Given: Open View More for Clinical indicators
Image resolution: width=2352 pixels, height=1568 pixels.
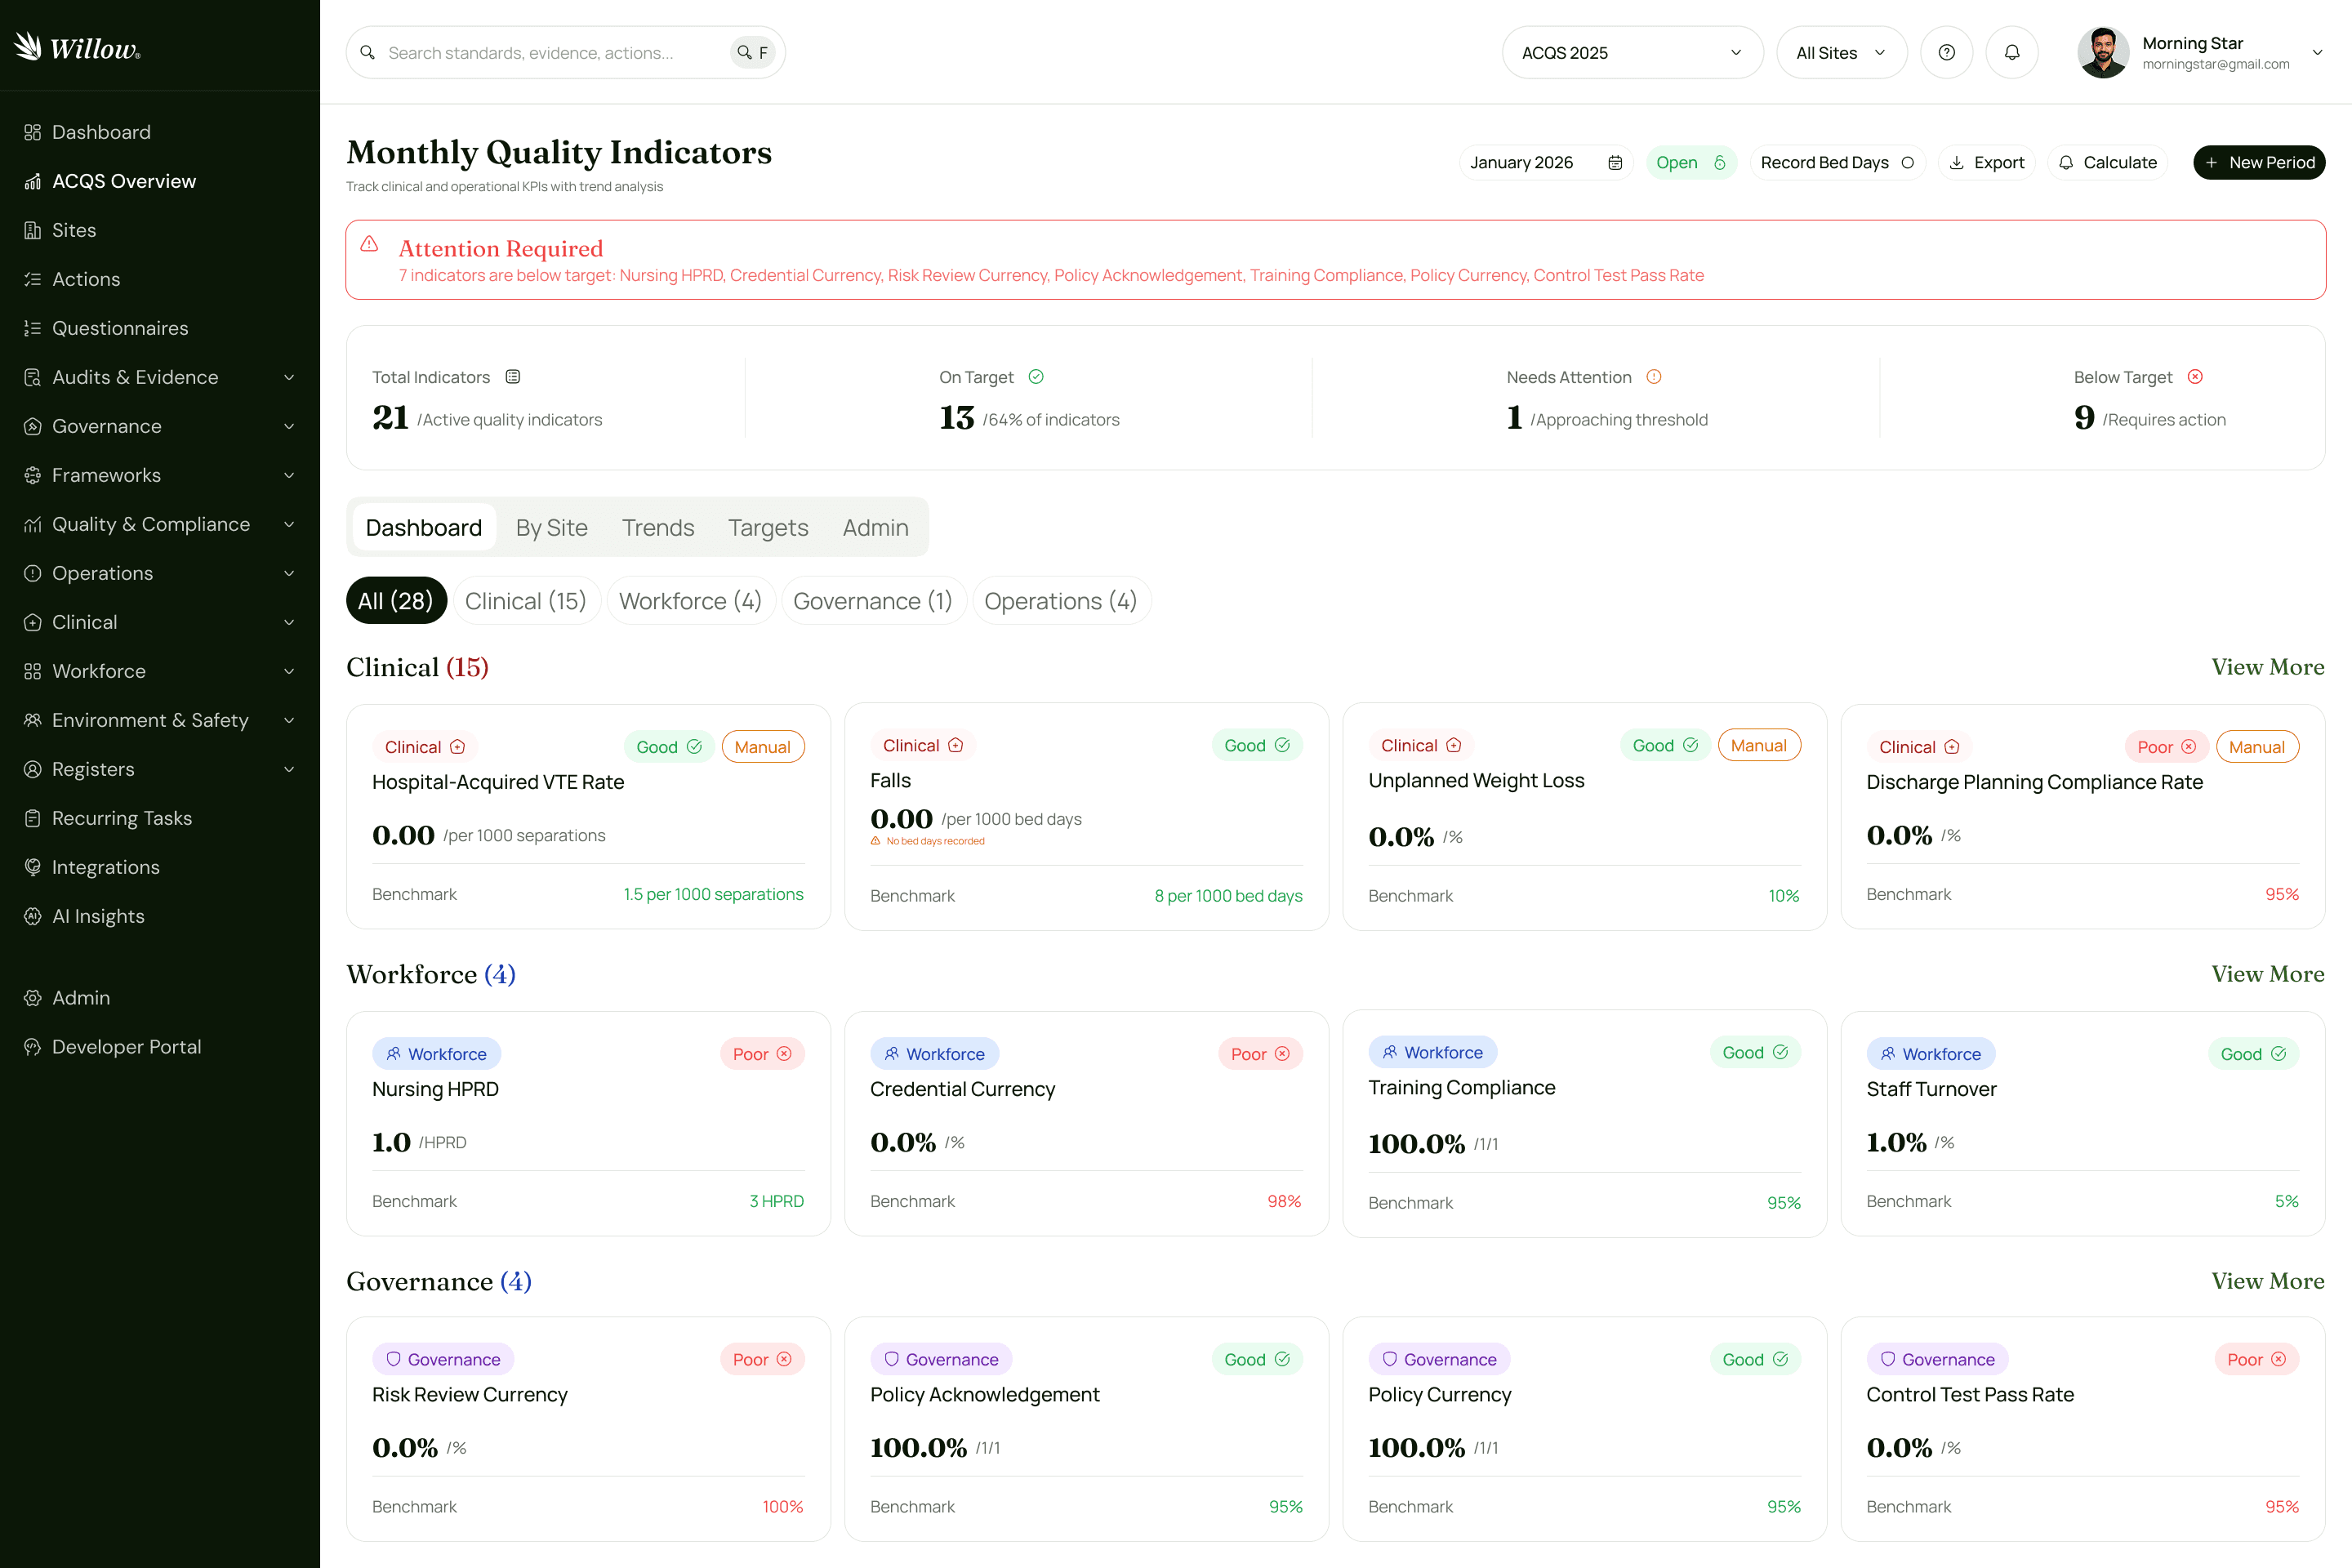Looking at the screenshot, I should [x=2264, y=667].
